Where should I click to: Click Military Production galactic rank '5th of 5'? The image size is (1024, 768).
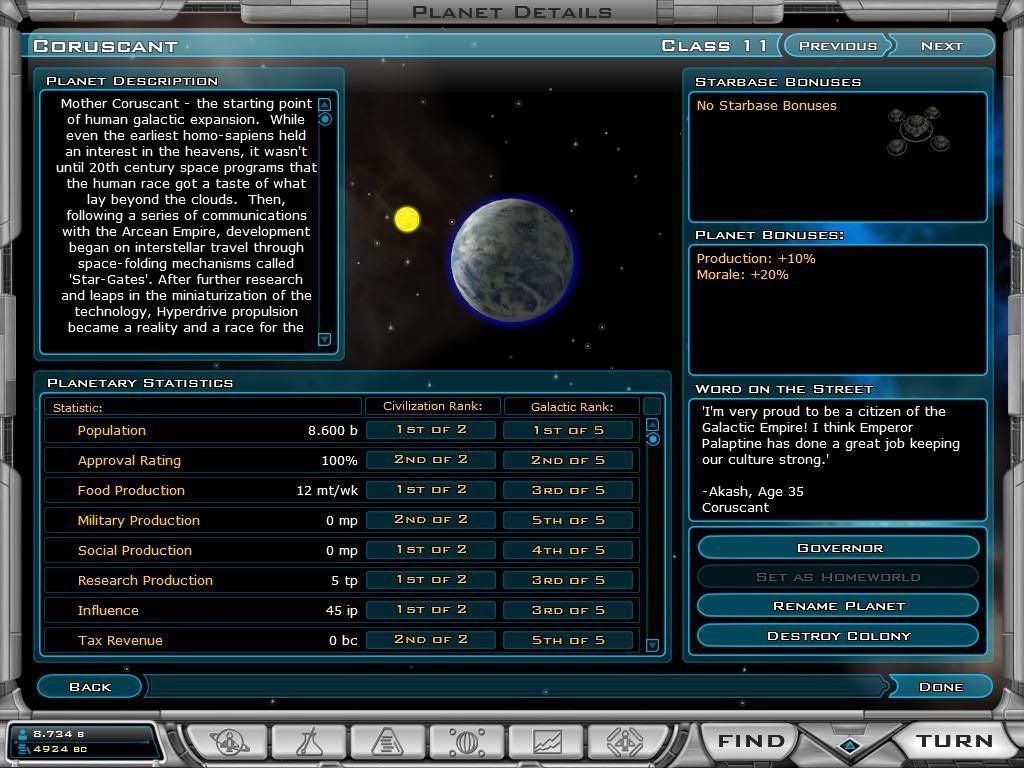pyautogui.click(x=568, y=520)
